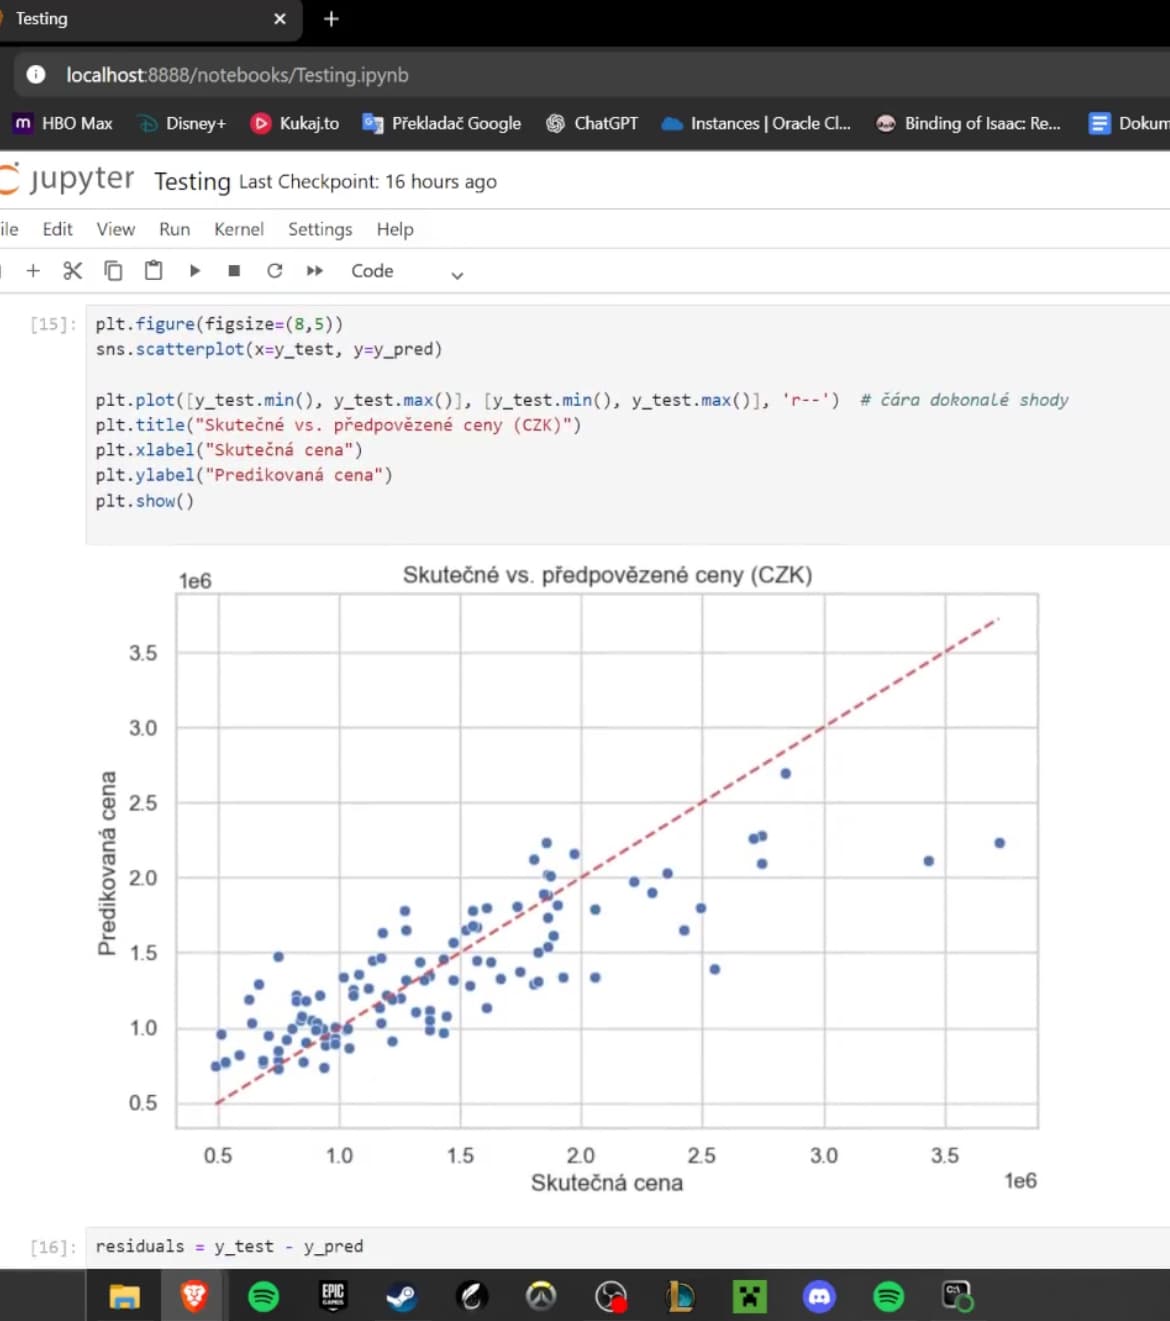Click the notebook title Testing to rename
The width and height of the screenshot is (1170, 1321).
coord(192,181)
